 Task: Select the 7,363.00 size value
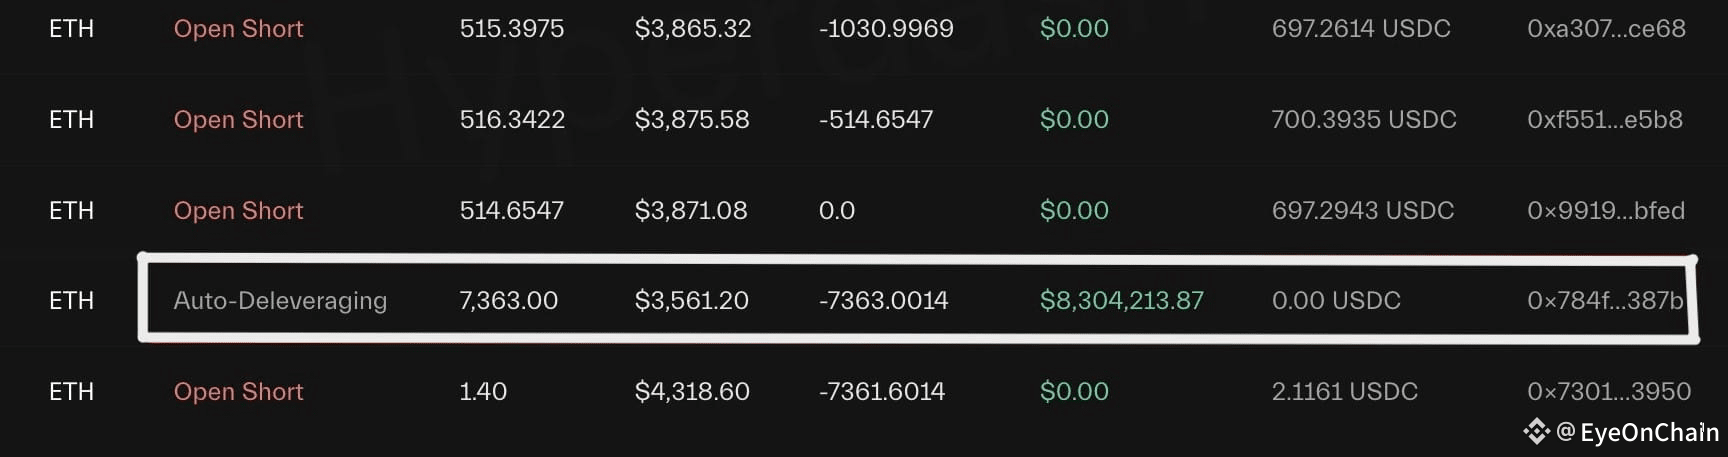pyautogui.click(x=508, y=301)
